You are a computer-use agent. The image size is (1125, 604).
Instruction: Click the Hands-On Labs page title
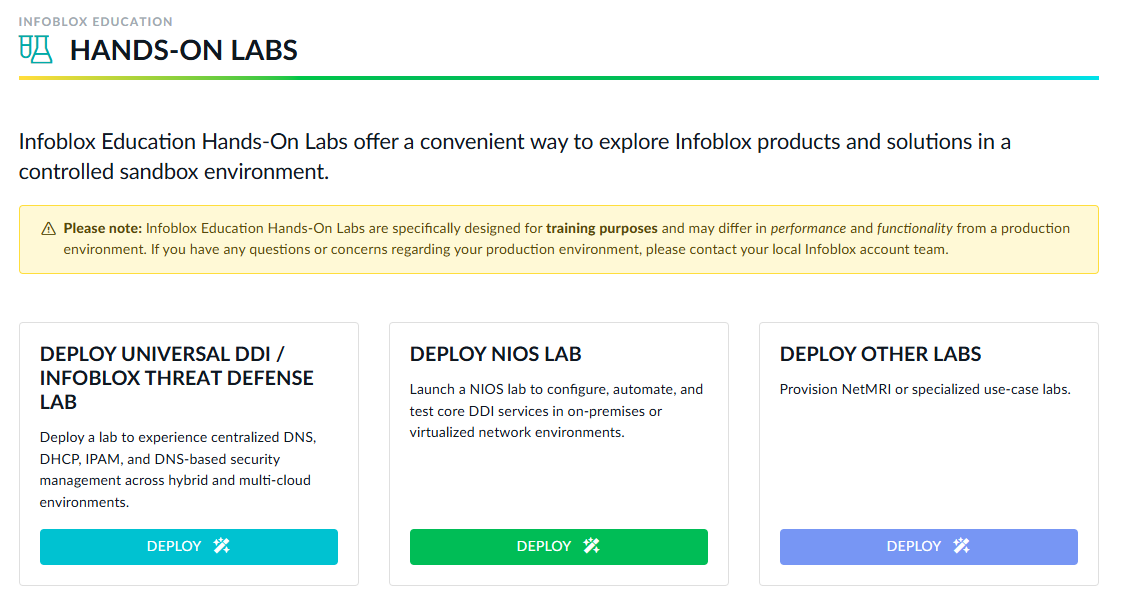(x=184, y=50)
